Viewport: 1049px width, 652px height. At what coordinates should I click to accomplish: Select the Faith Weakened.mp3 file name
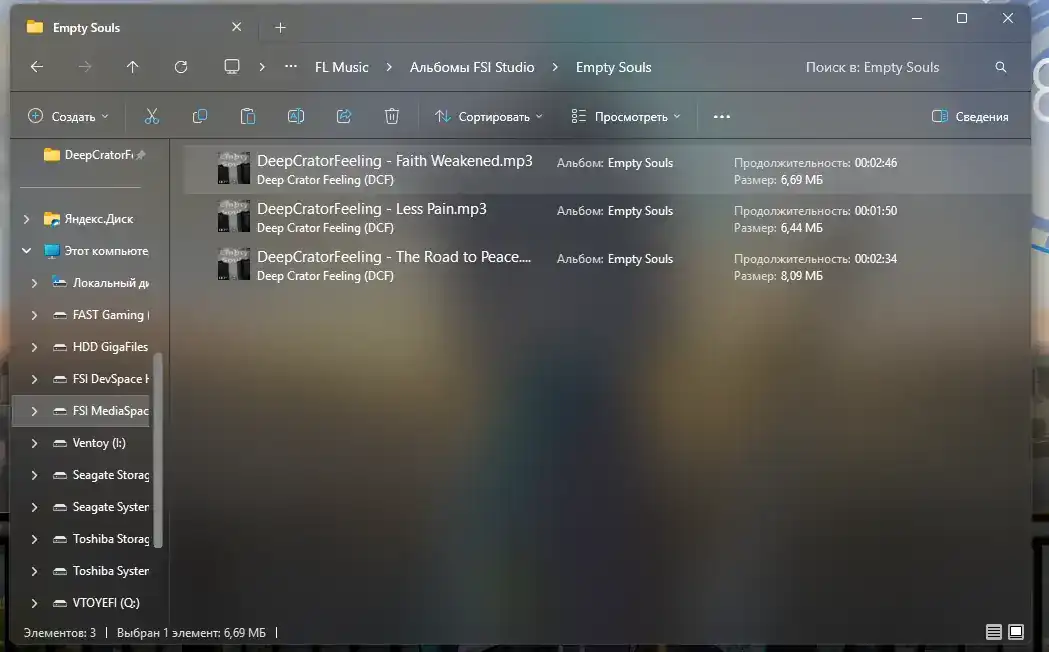tap(395, 161)
